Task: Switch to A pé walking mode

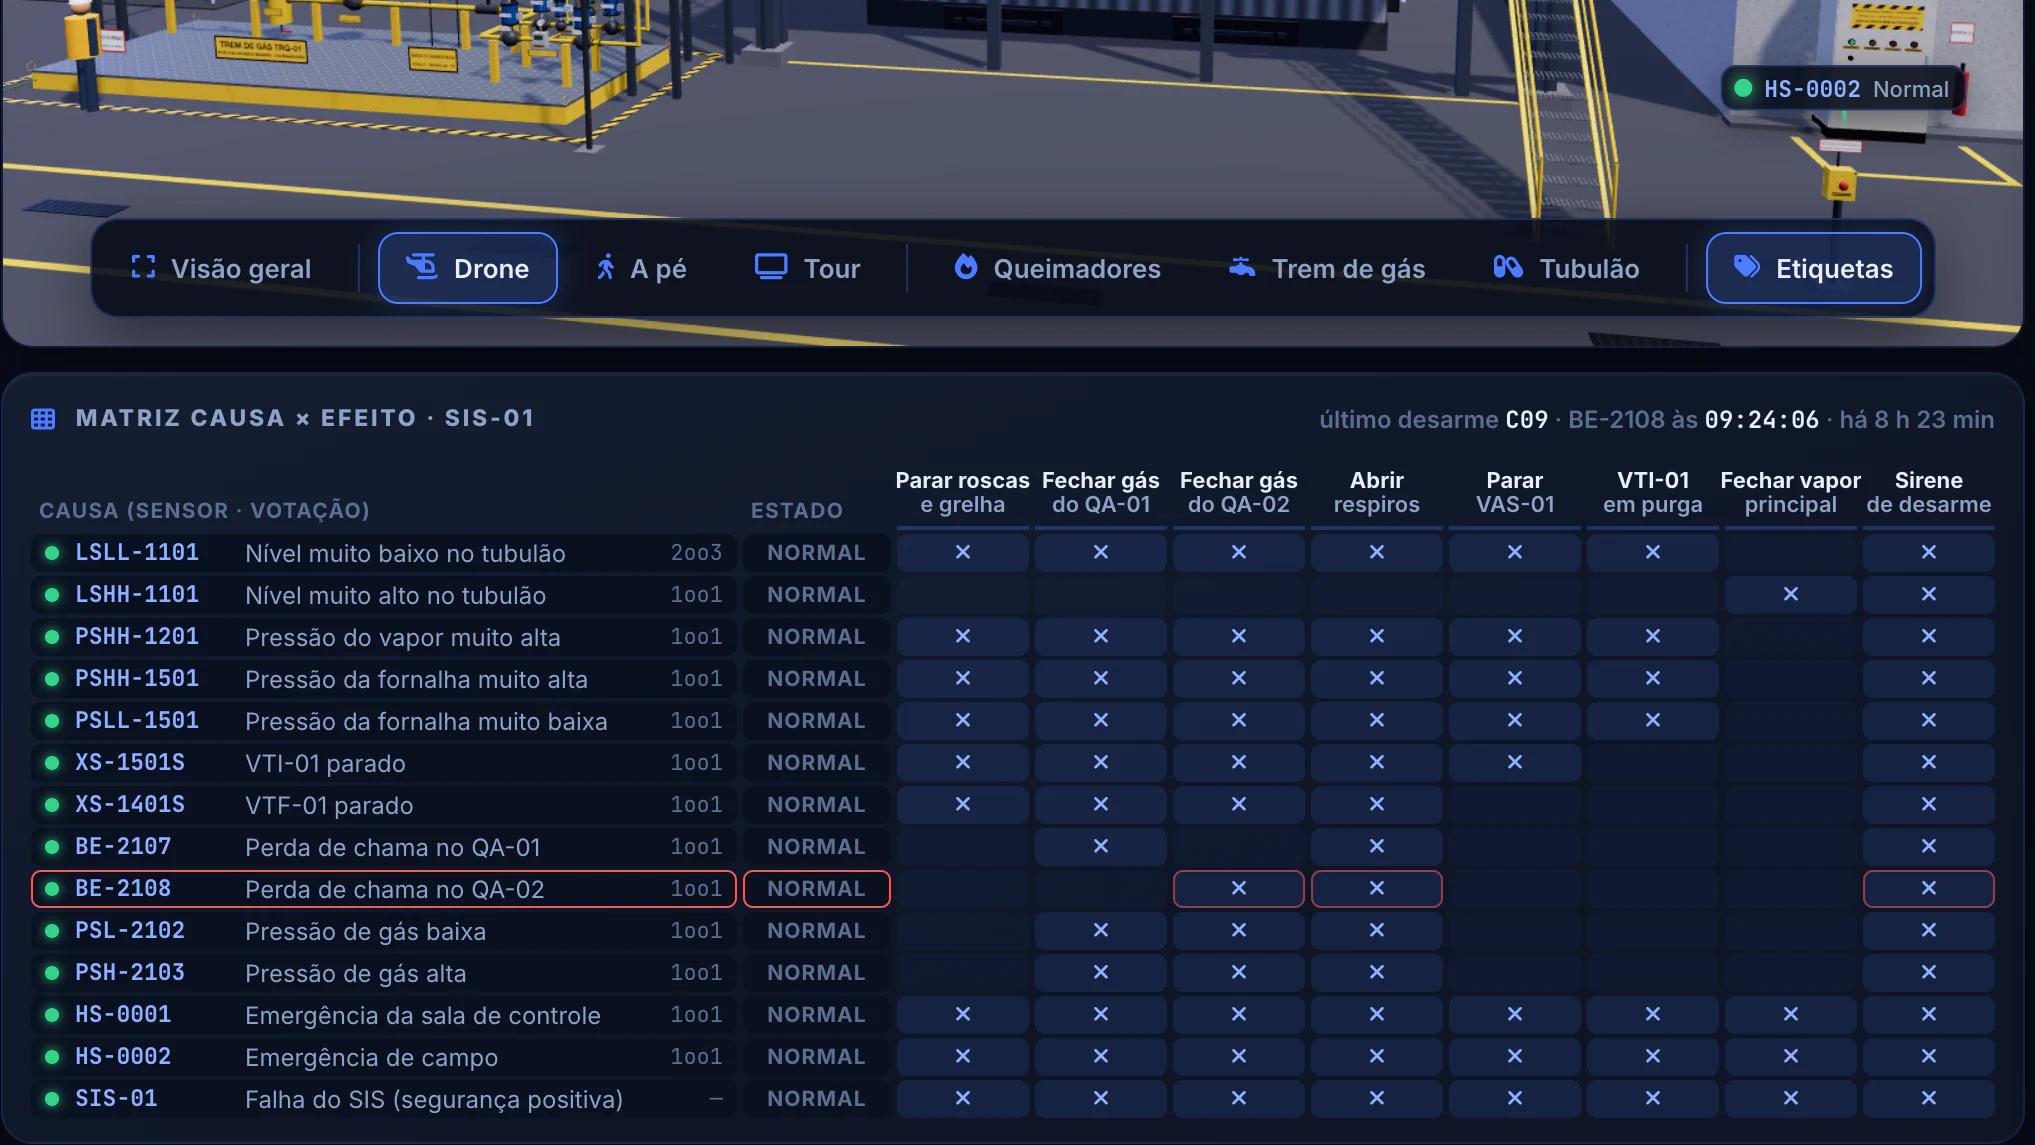Action: tap(641, 268)
